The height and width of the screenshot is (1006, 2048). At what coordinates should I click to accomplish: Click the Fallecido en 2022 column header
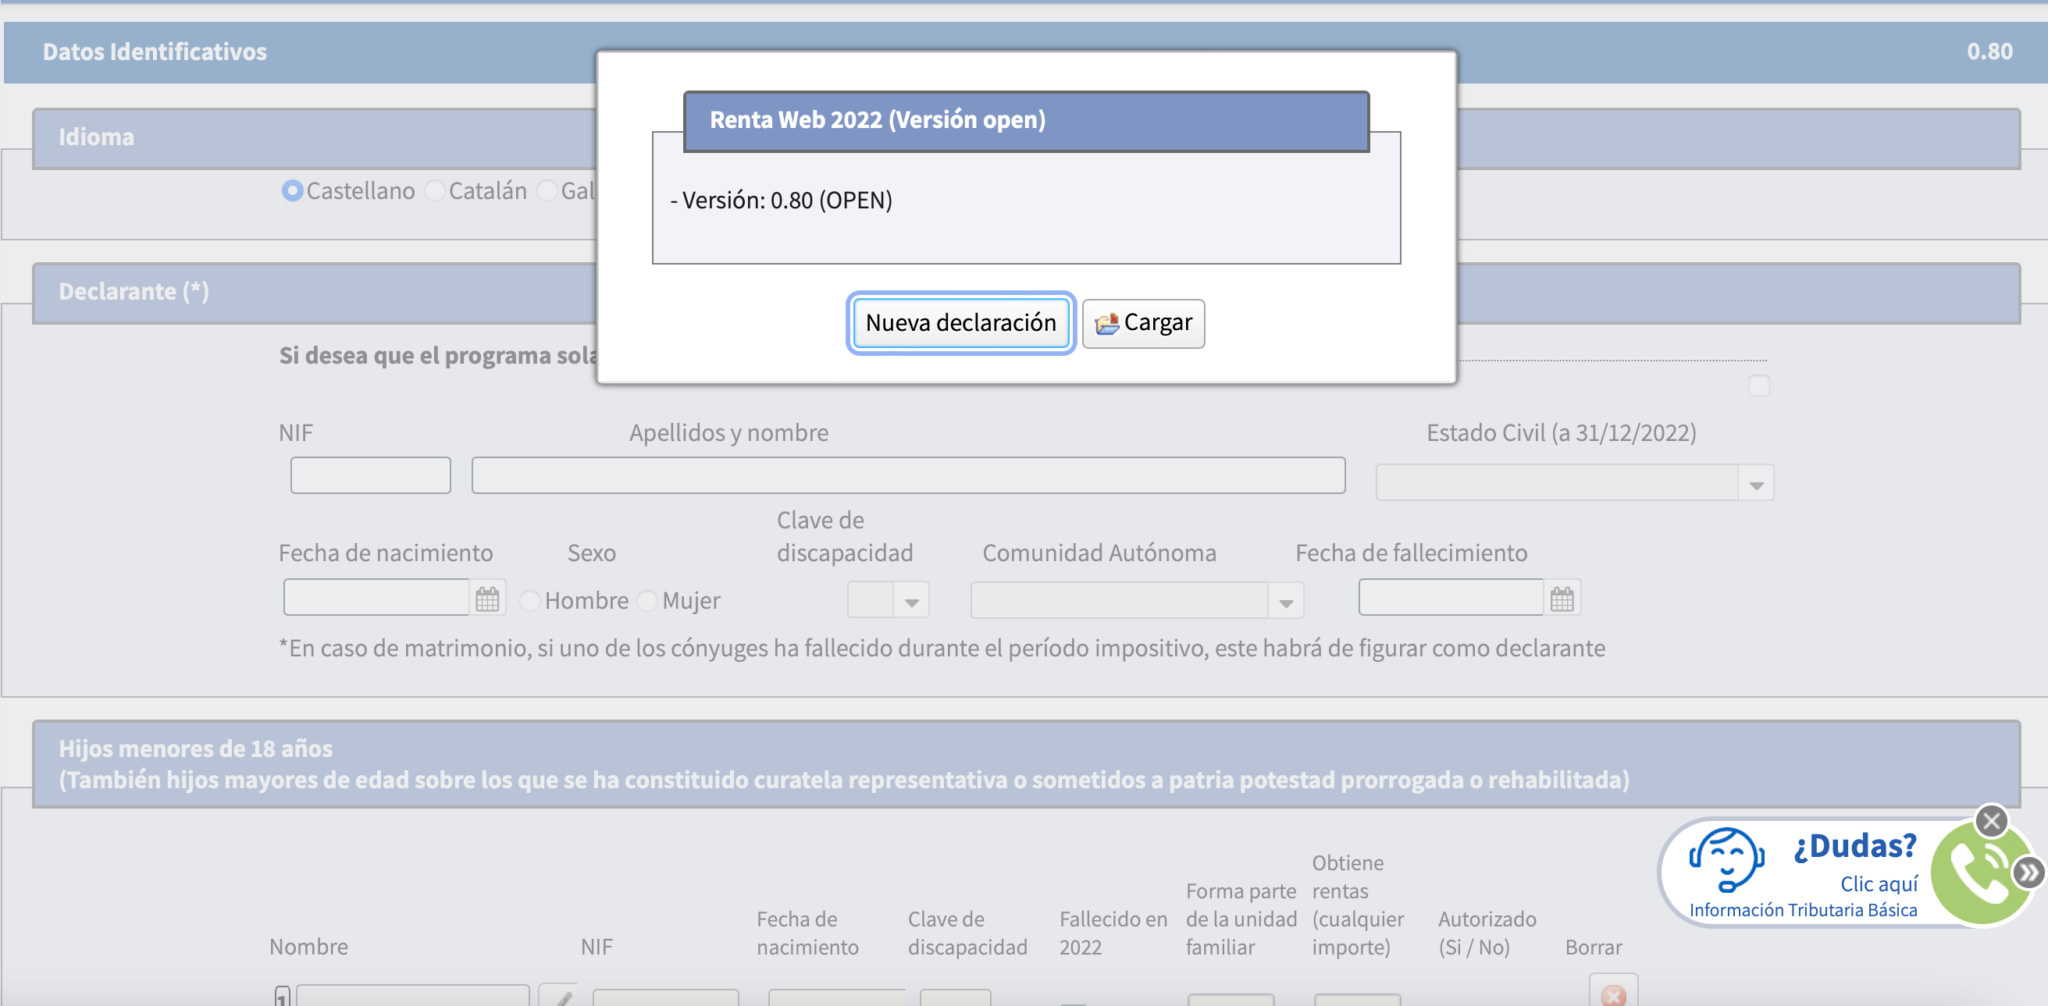[1113, 933]
